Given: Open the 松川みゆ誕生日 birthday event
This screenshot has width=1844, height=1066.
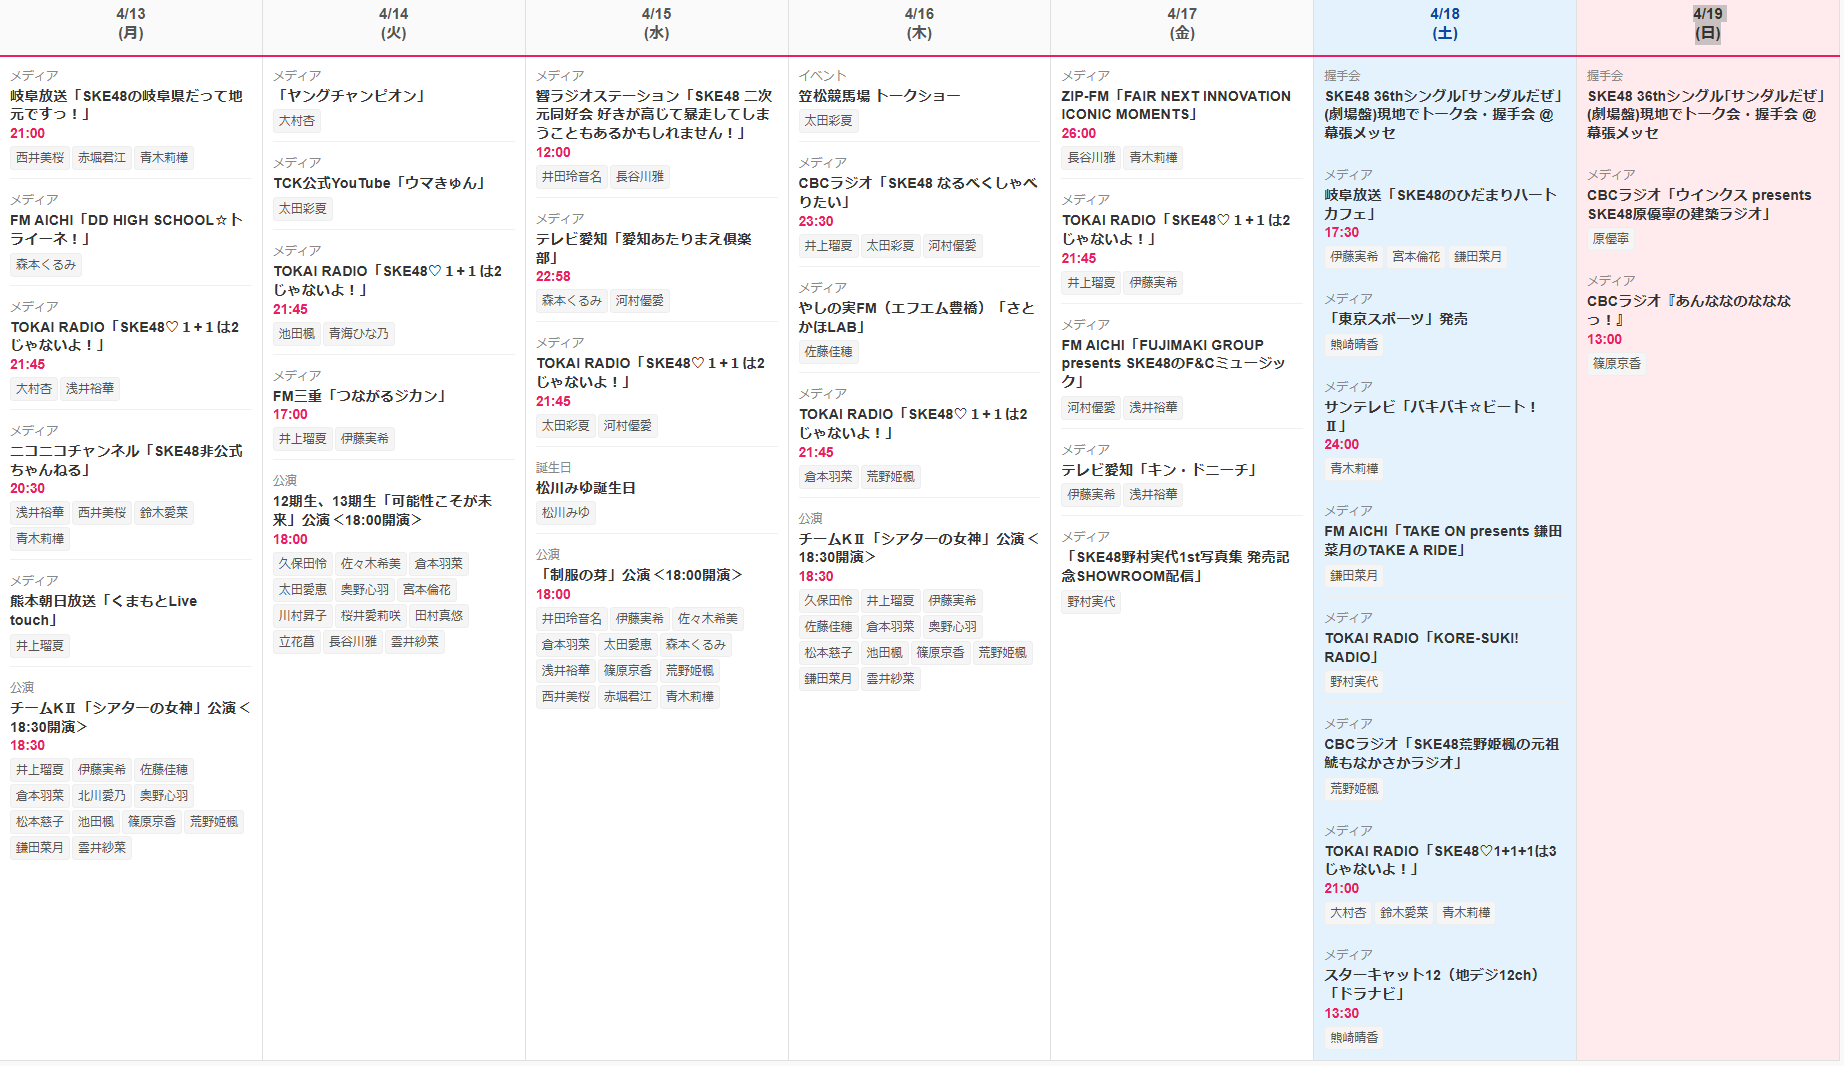Looking at the screenshot, I should pos(586,488).
